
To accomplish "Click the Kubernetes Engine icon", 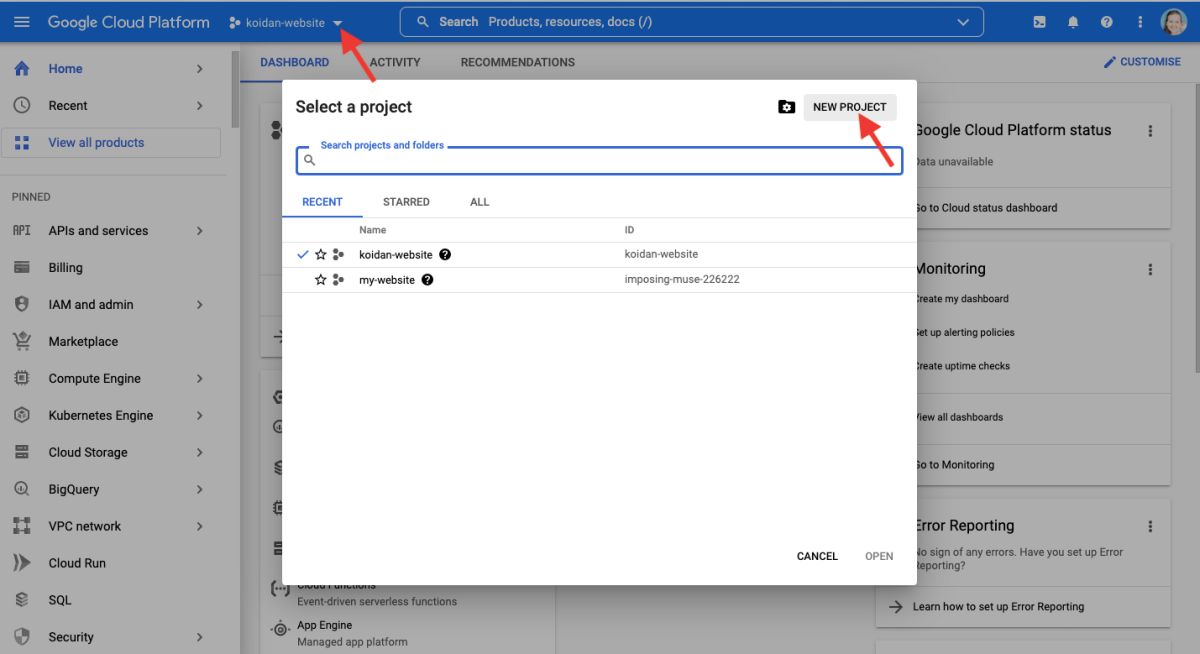I will pyautogui.click(x=22, y=416).
